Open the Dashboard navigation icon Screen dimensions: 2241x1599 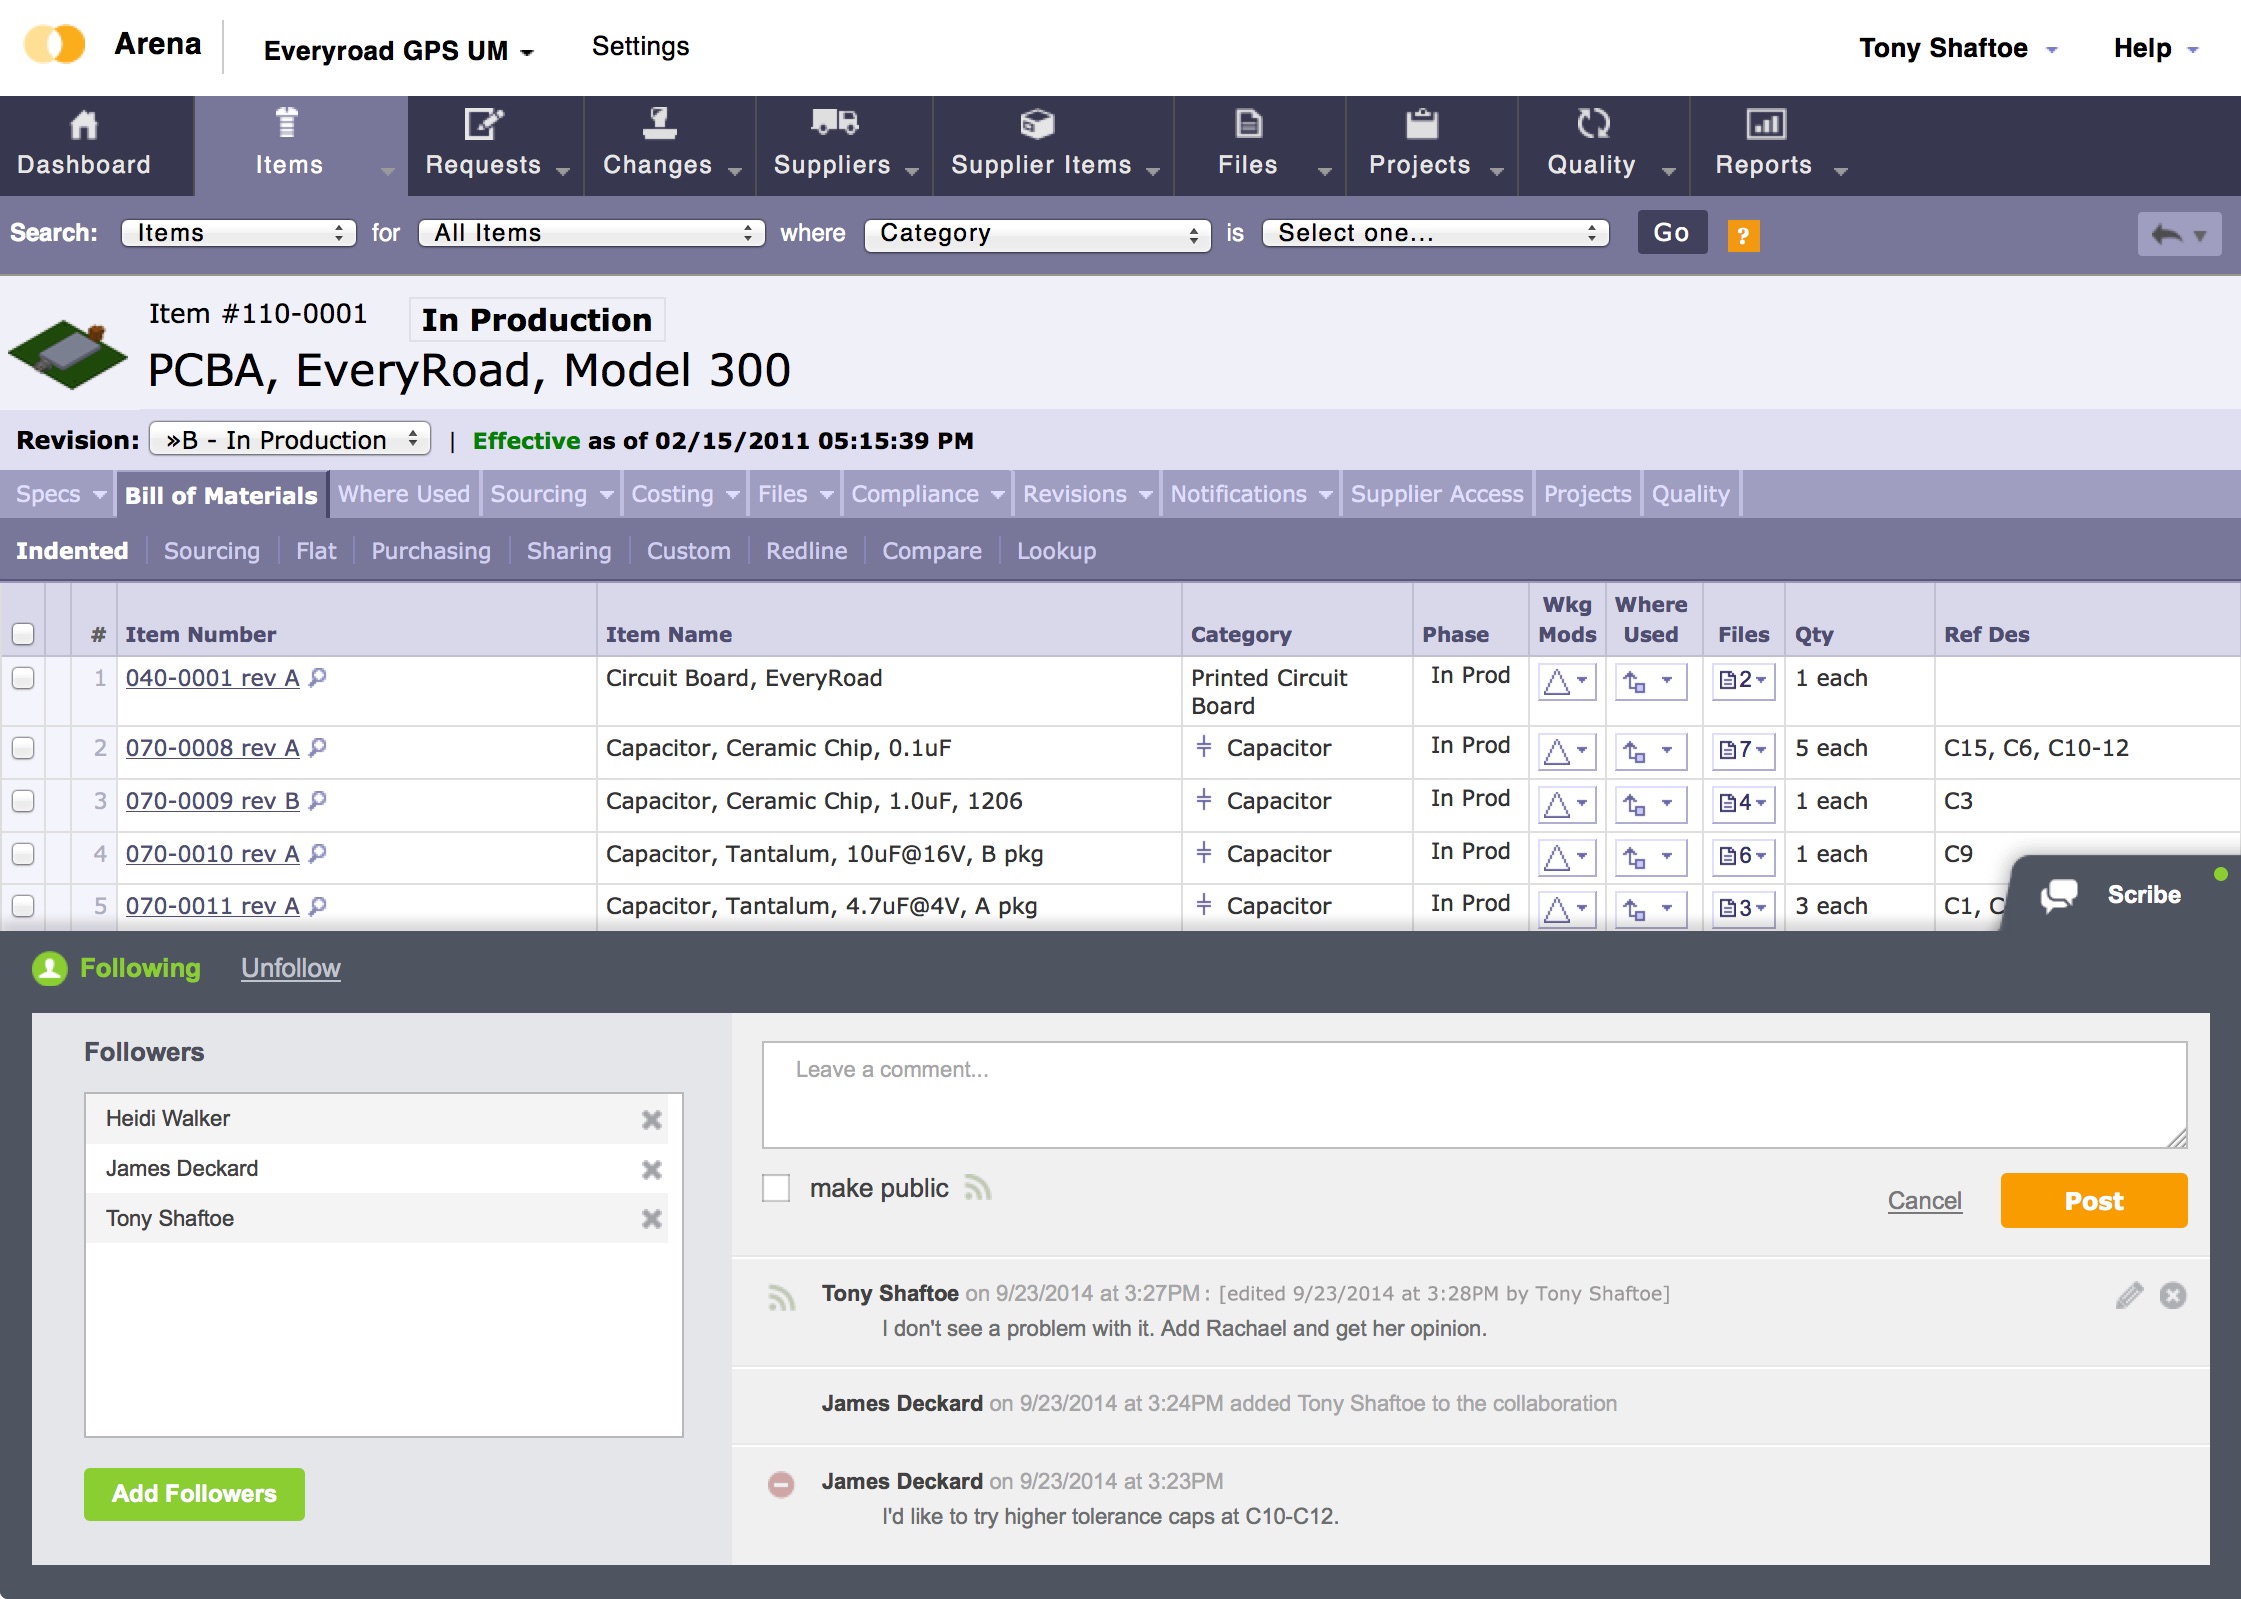83,124
